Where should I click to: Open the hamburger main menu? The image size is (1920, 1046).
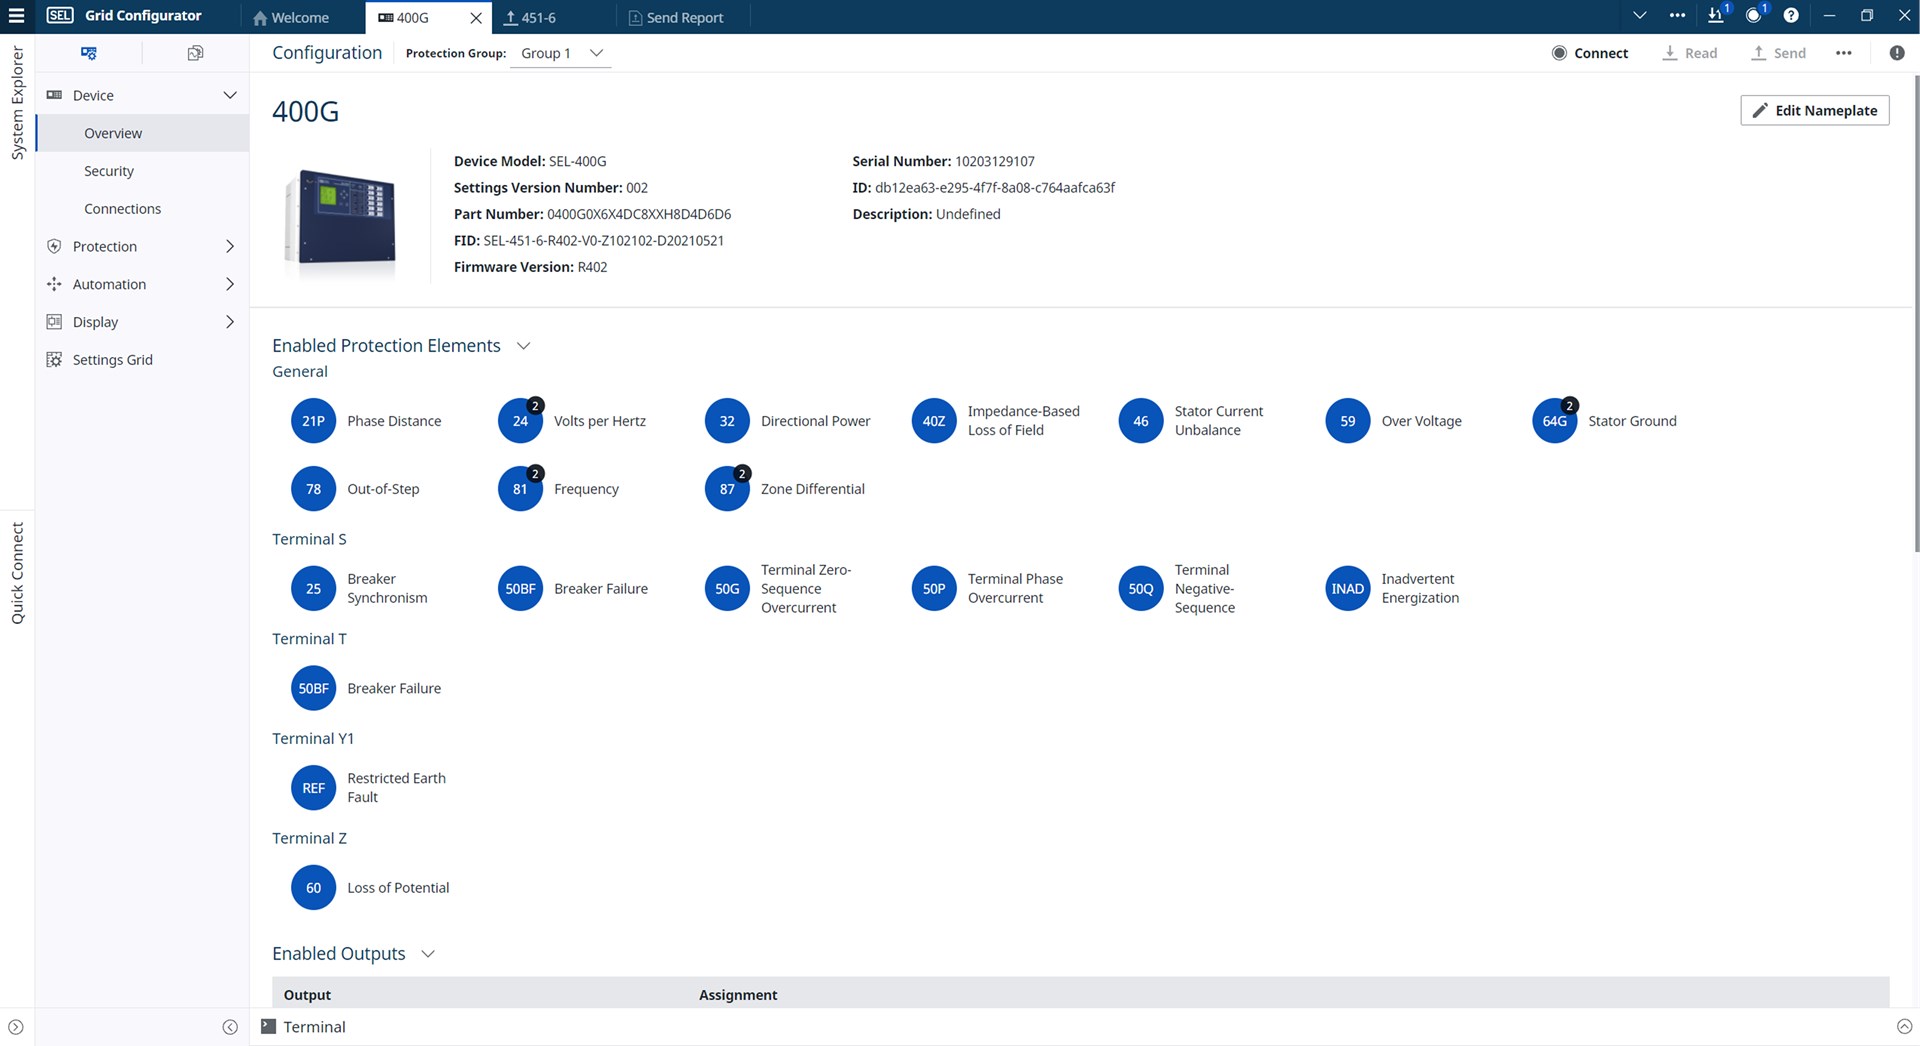16,16
